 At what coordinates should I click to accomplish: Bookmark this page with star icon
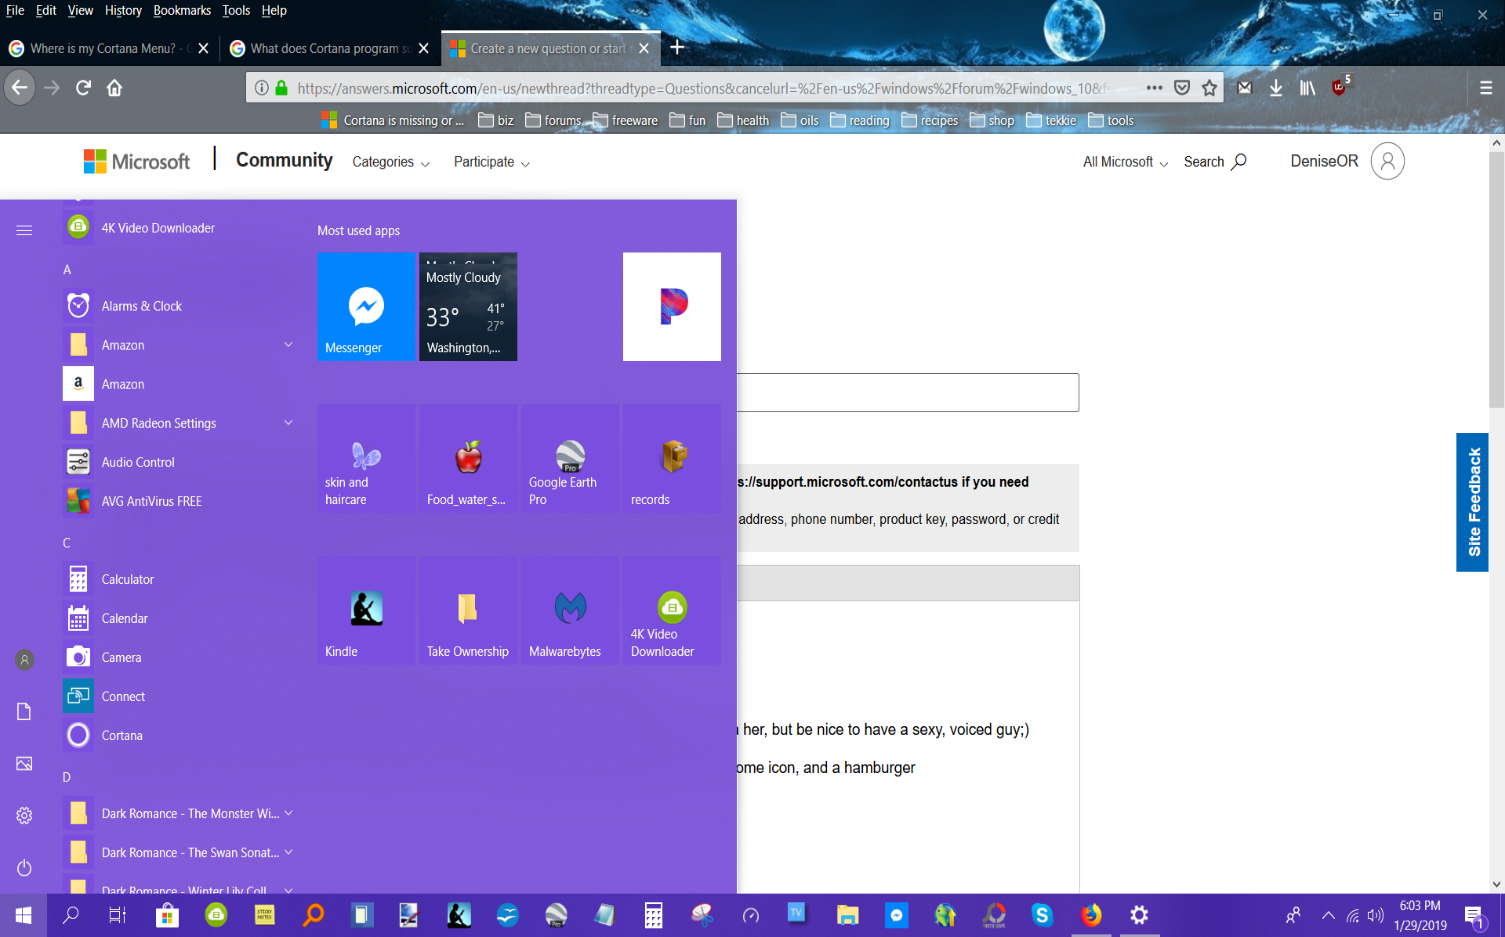pyautogui.click(x=1209, y=88)
